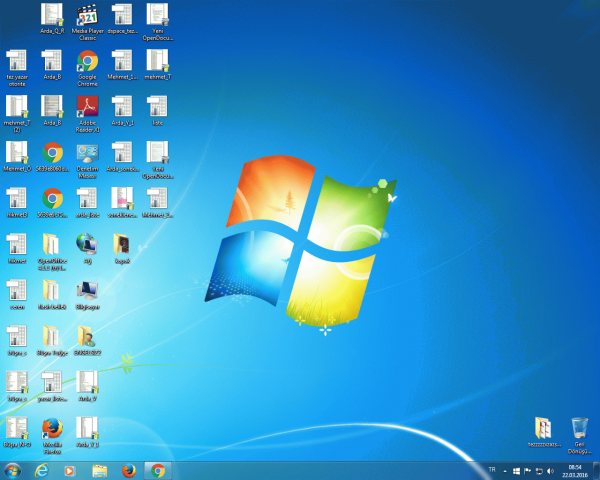Select the Google Chrome desktop shortcut

[x=87, y=61]
